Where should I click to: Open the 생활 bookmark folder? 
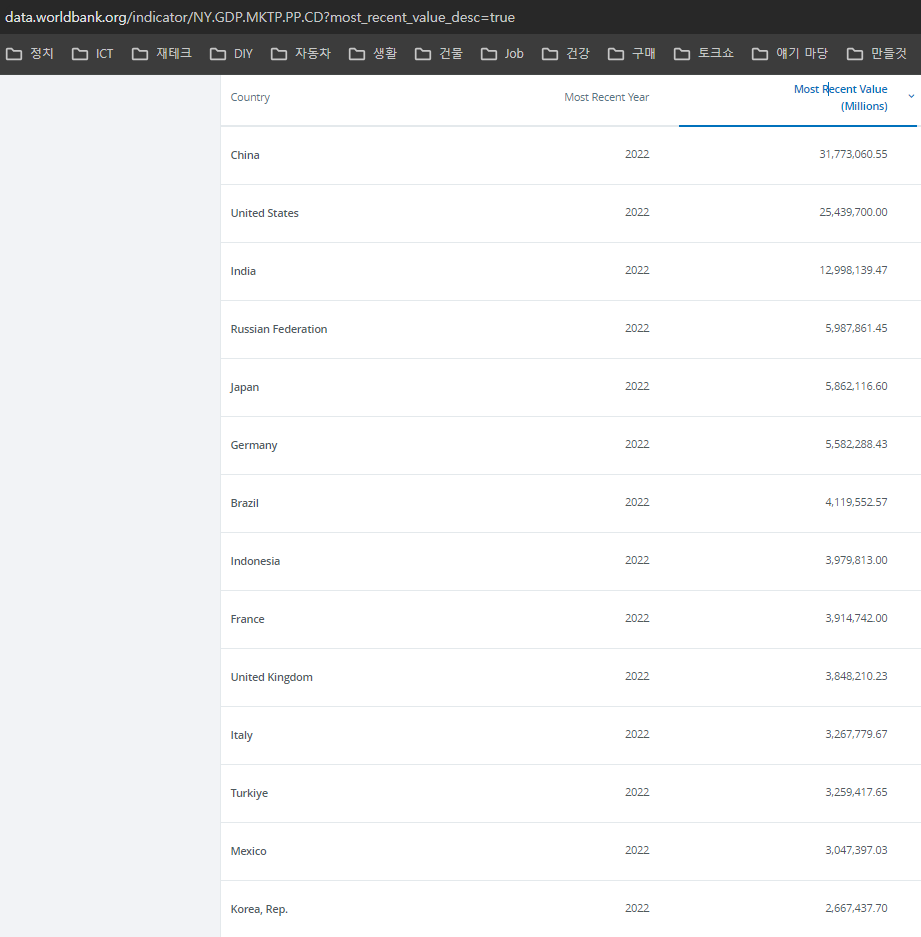pos(372,54)
